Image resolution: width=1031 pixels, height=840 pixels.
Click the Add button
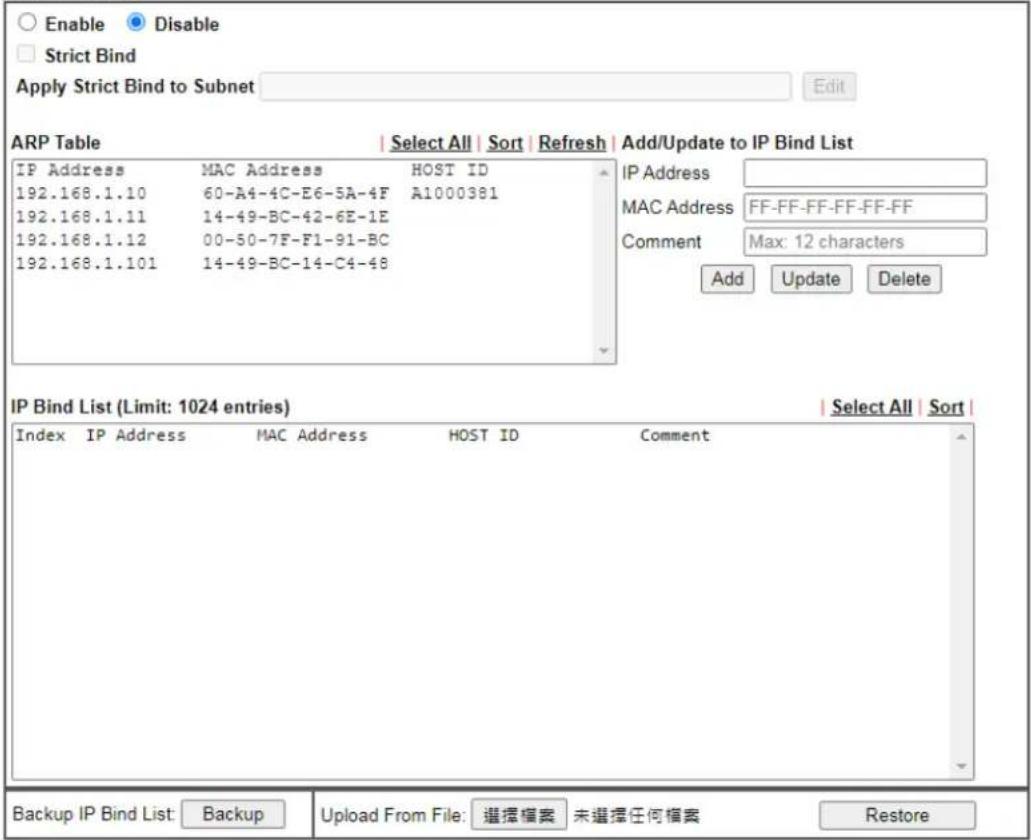727,279
